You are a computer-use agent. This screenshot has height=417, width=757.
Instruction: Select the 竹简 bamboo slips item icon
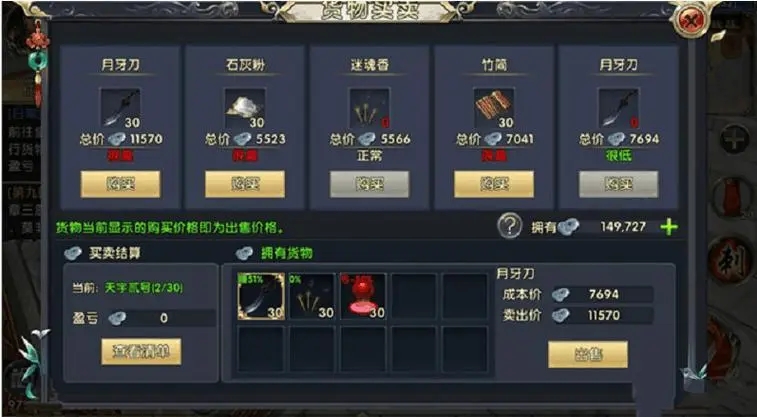coord(494,108)
